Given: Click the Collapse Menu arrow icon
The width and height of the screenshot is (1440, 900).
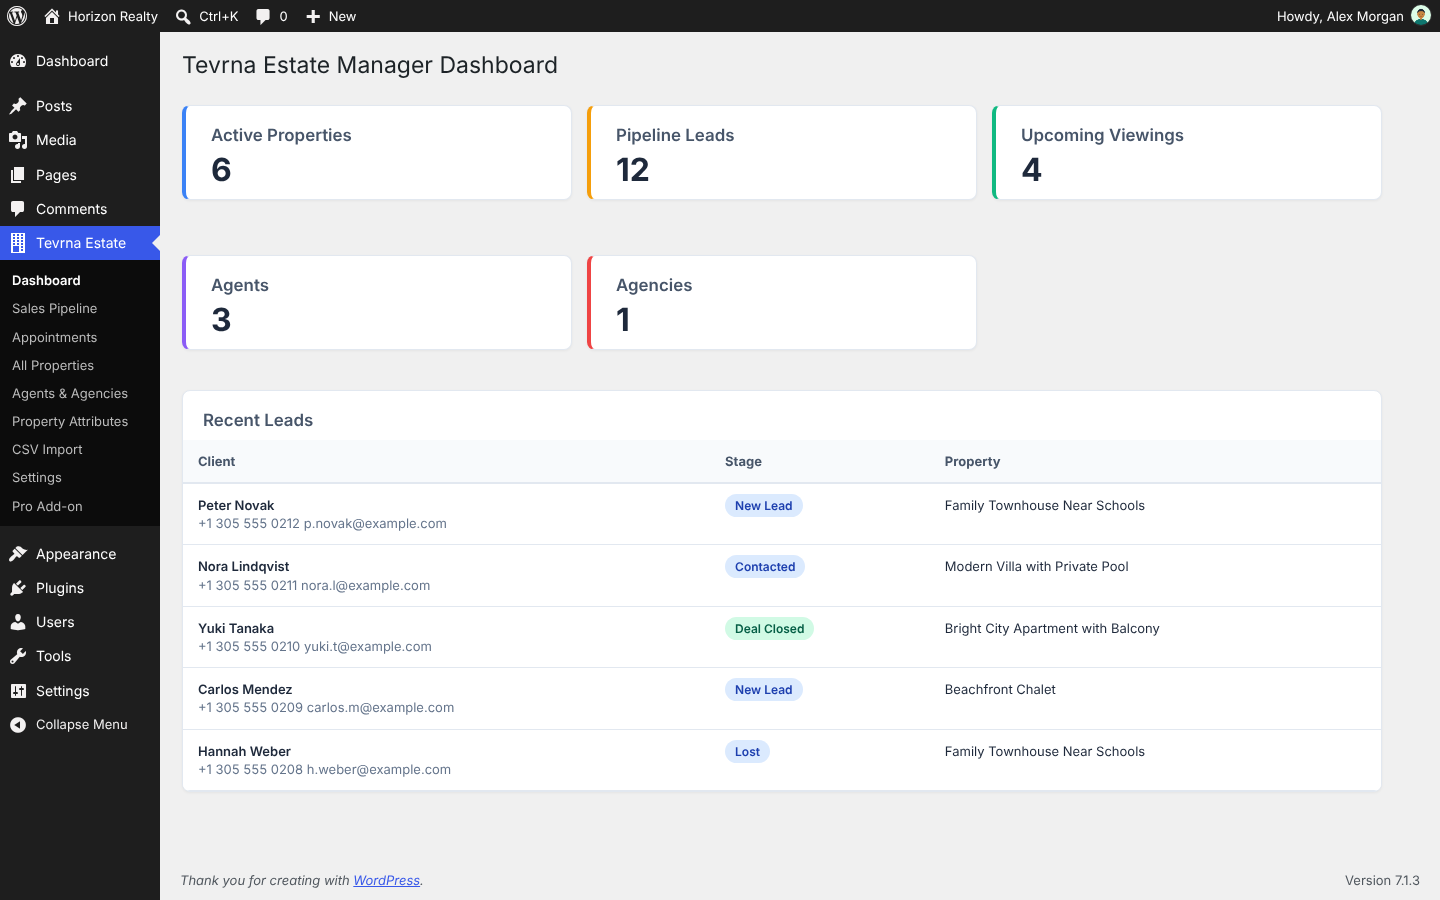Looking at the screenshot, I should pyautogui.click(x=18, y=725).
